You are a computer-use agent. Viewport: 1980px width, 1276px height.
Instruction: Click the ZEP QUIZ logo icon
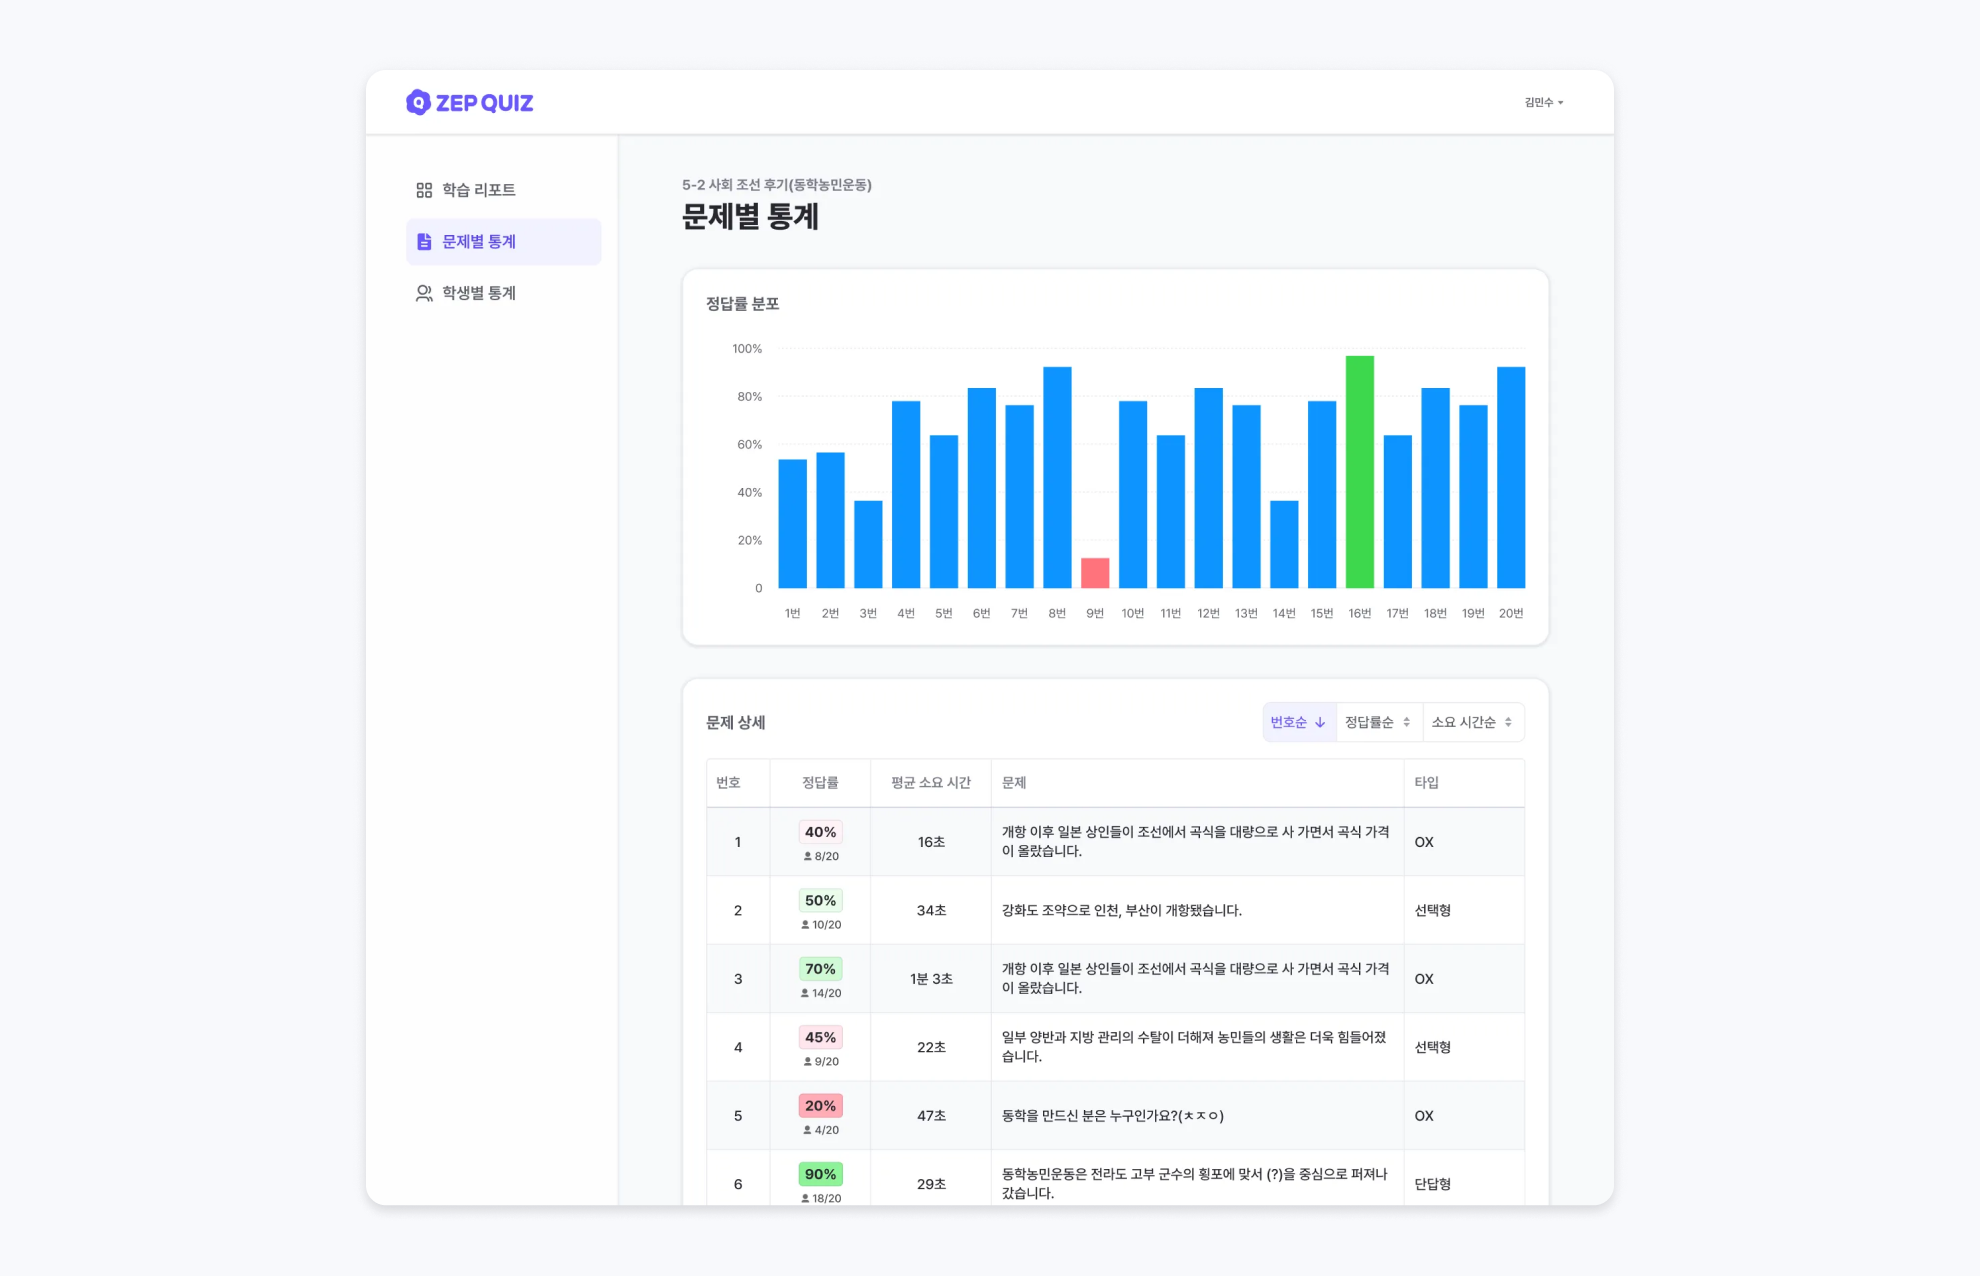tap(418, 102)
